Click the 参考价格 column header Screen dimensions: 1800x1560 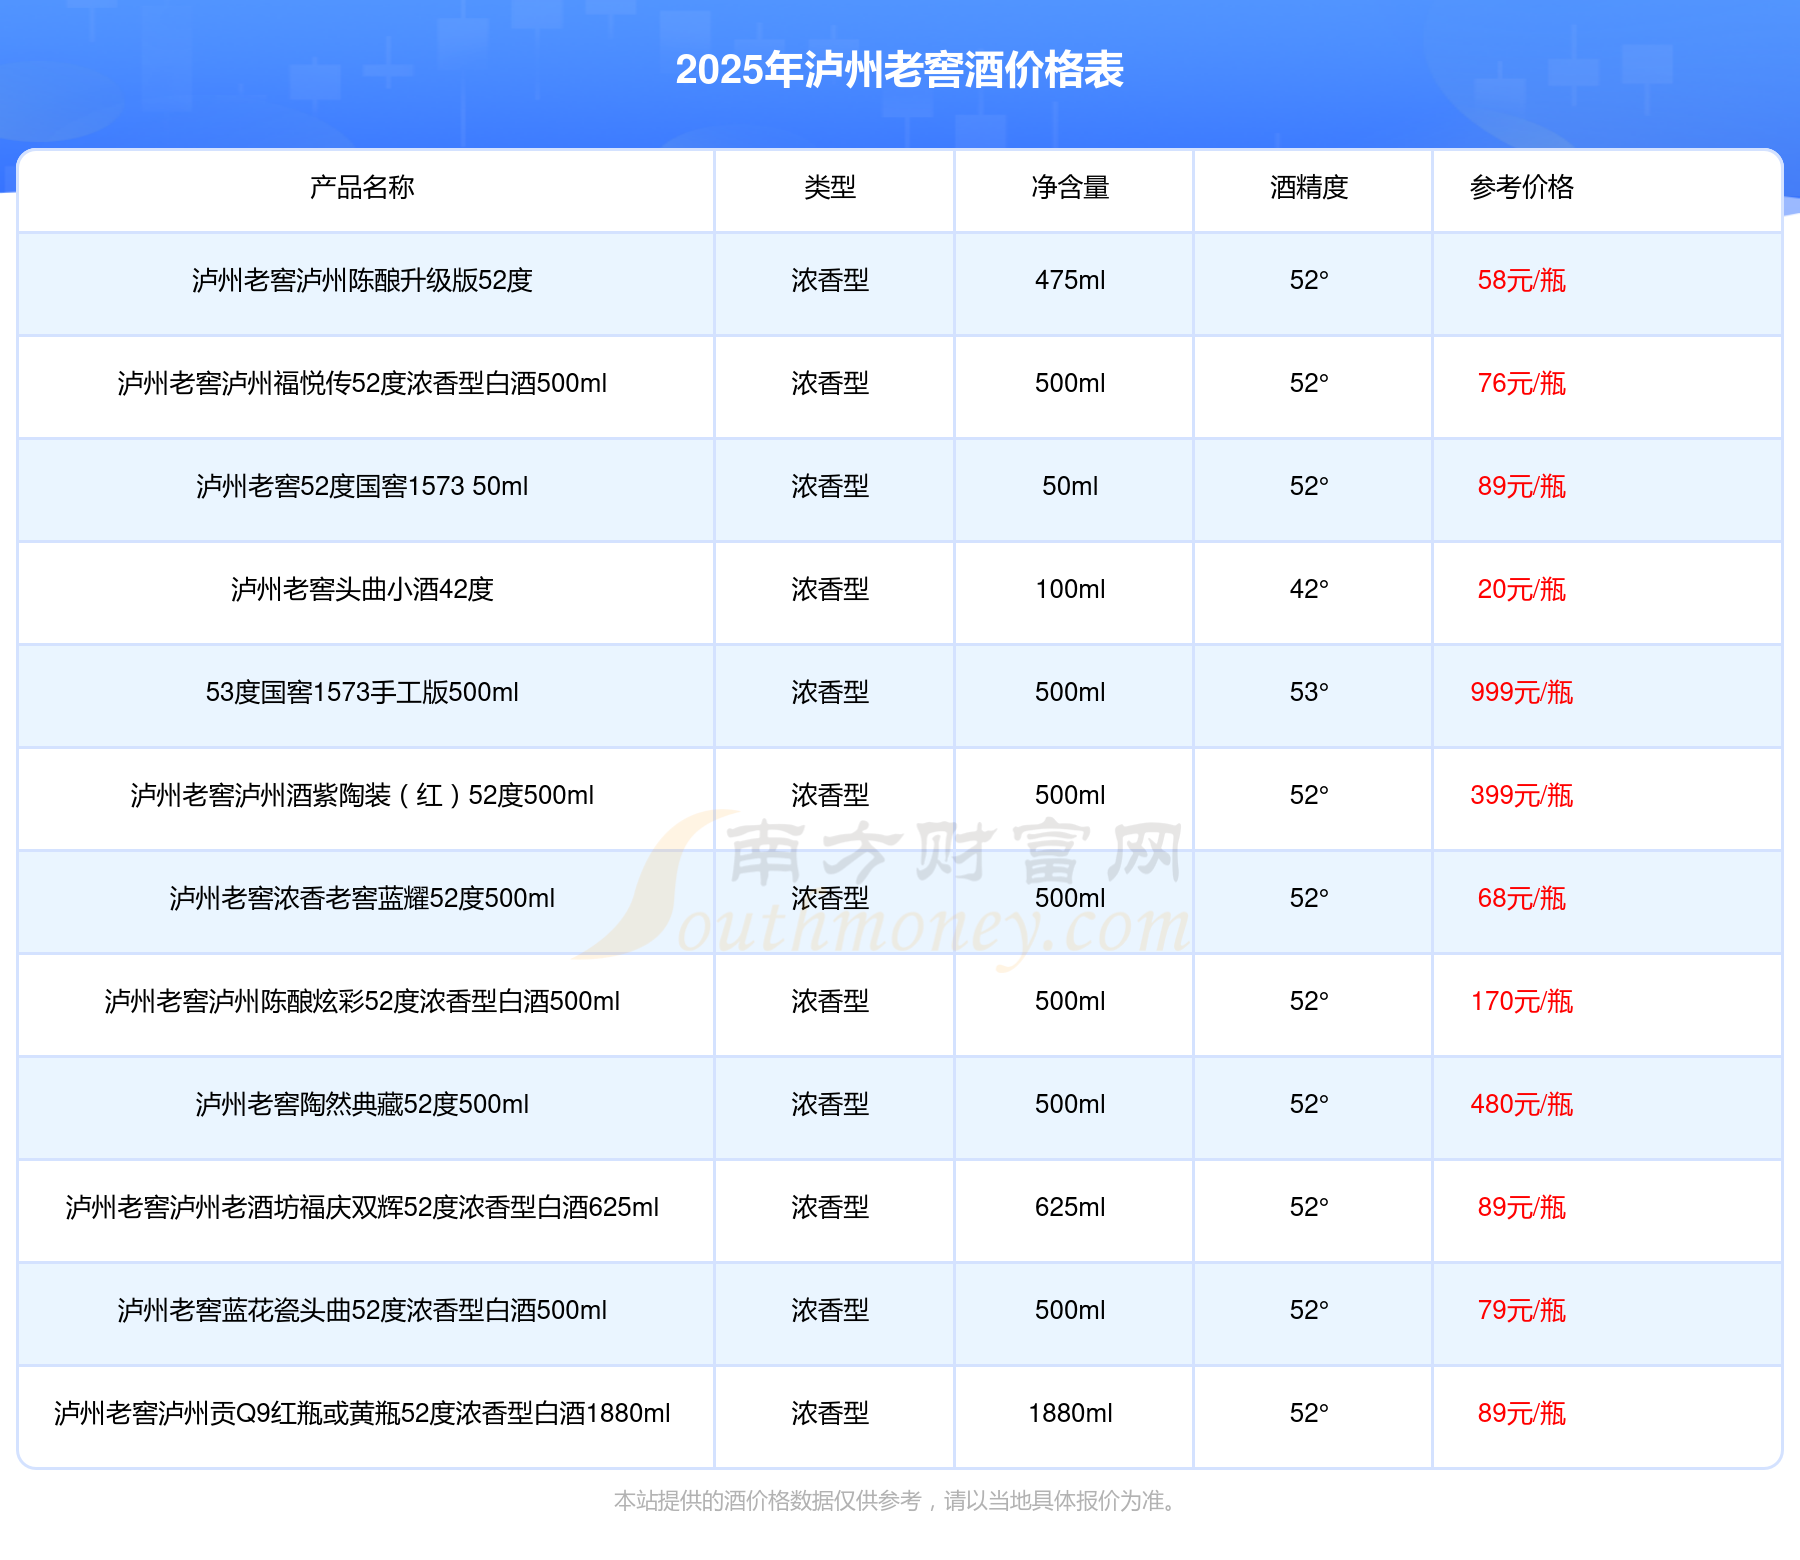[1521, 187]
